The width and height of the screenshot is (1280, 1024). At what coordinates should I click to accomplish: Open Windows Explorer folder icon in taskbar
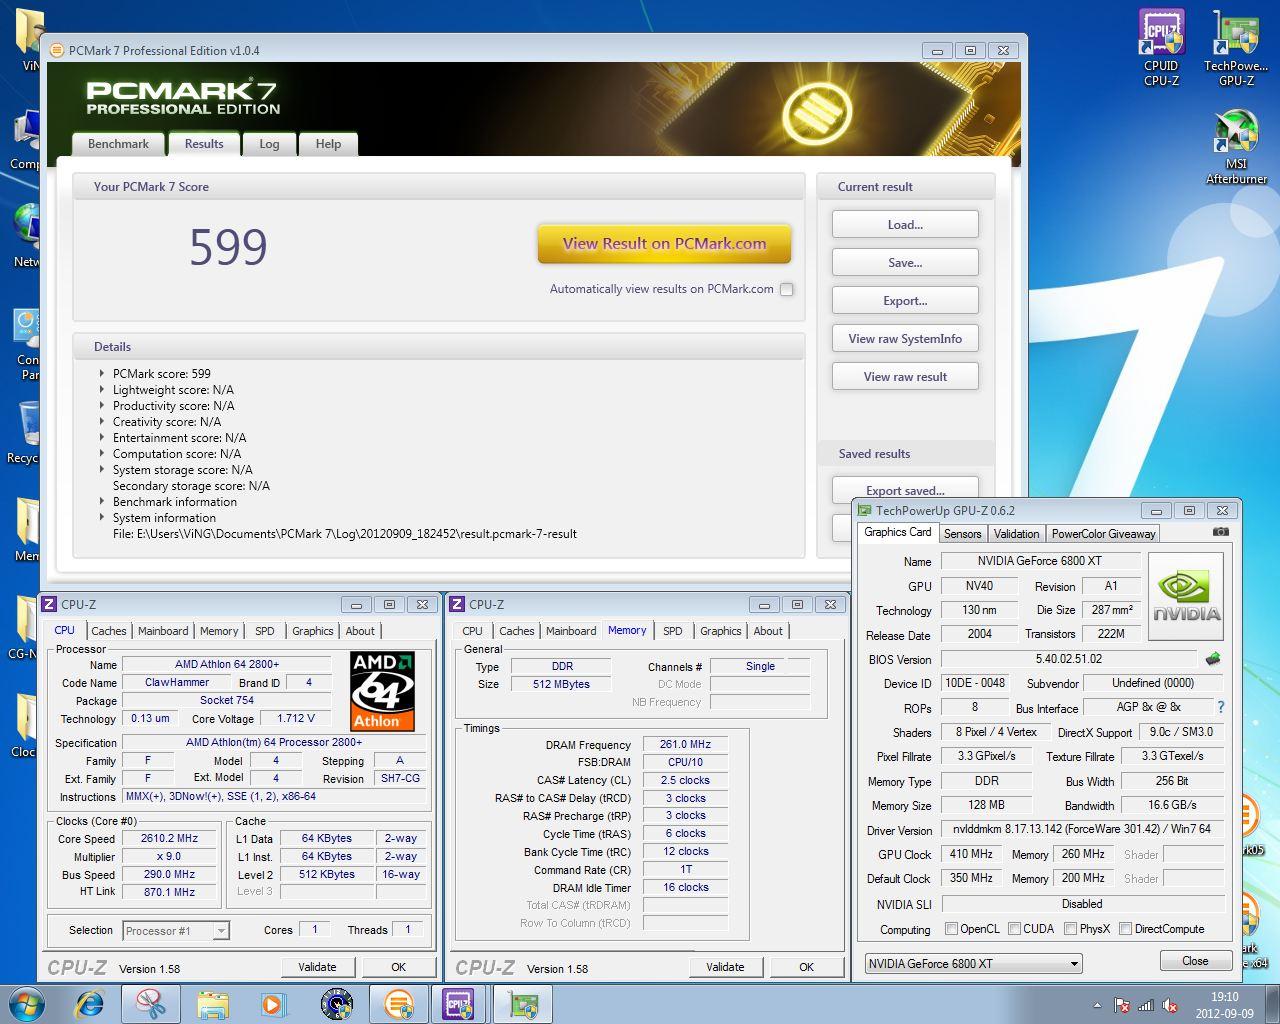[x=212, y=1004]
